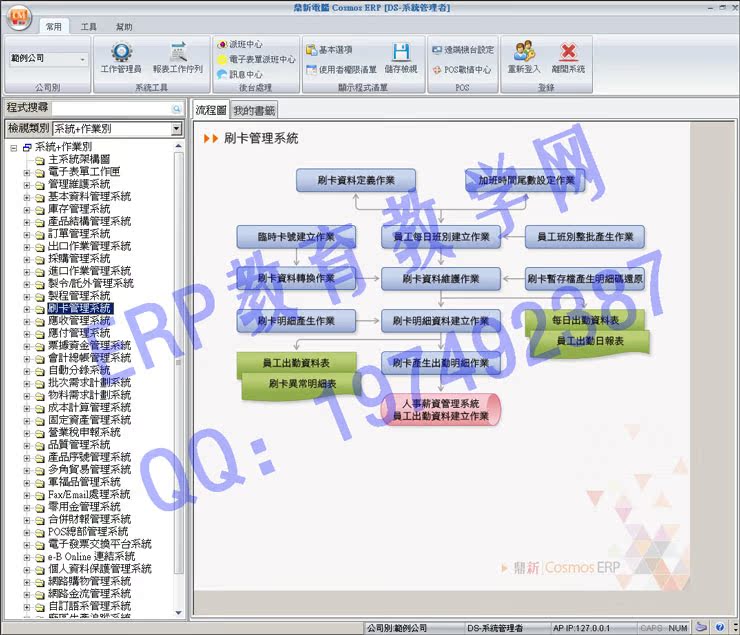
Task: Open 刷卡異常明細表 report
Action: 302,384
